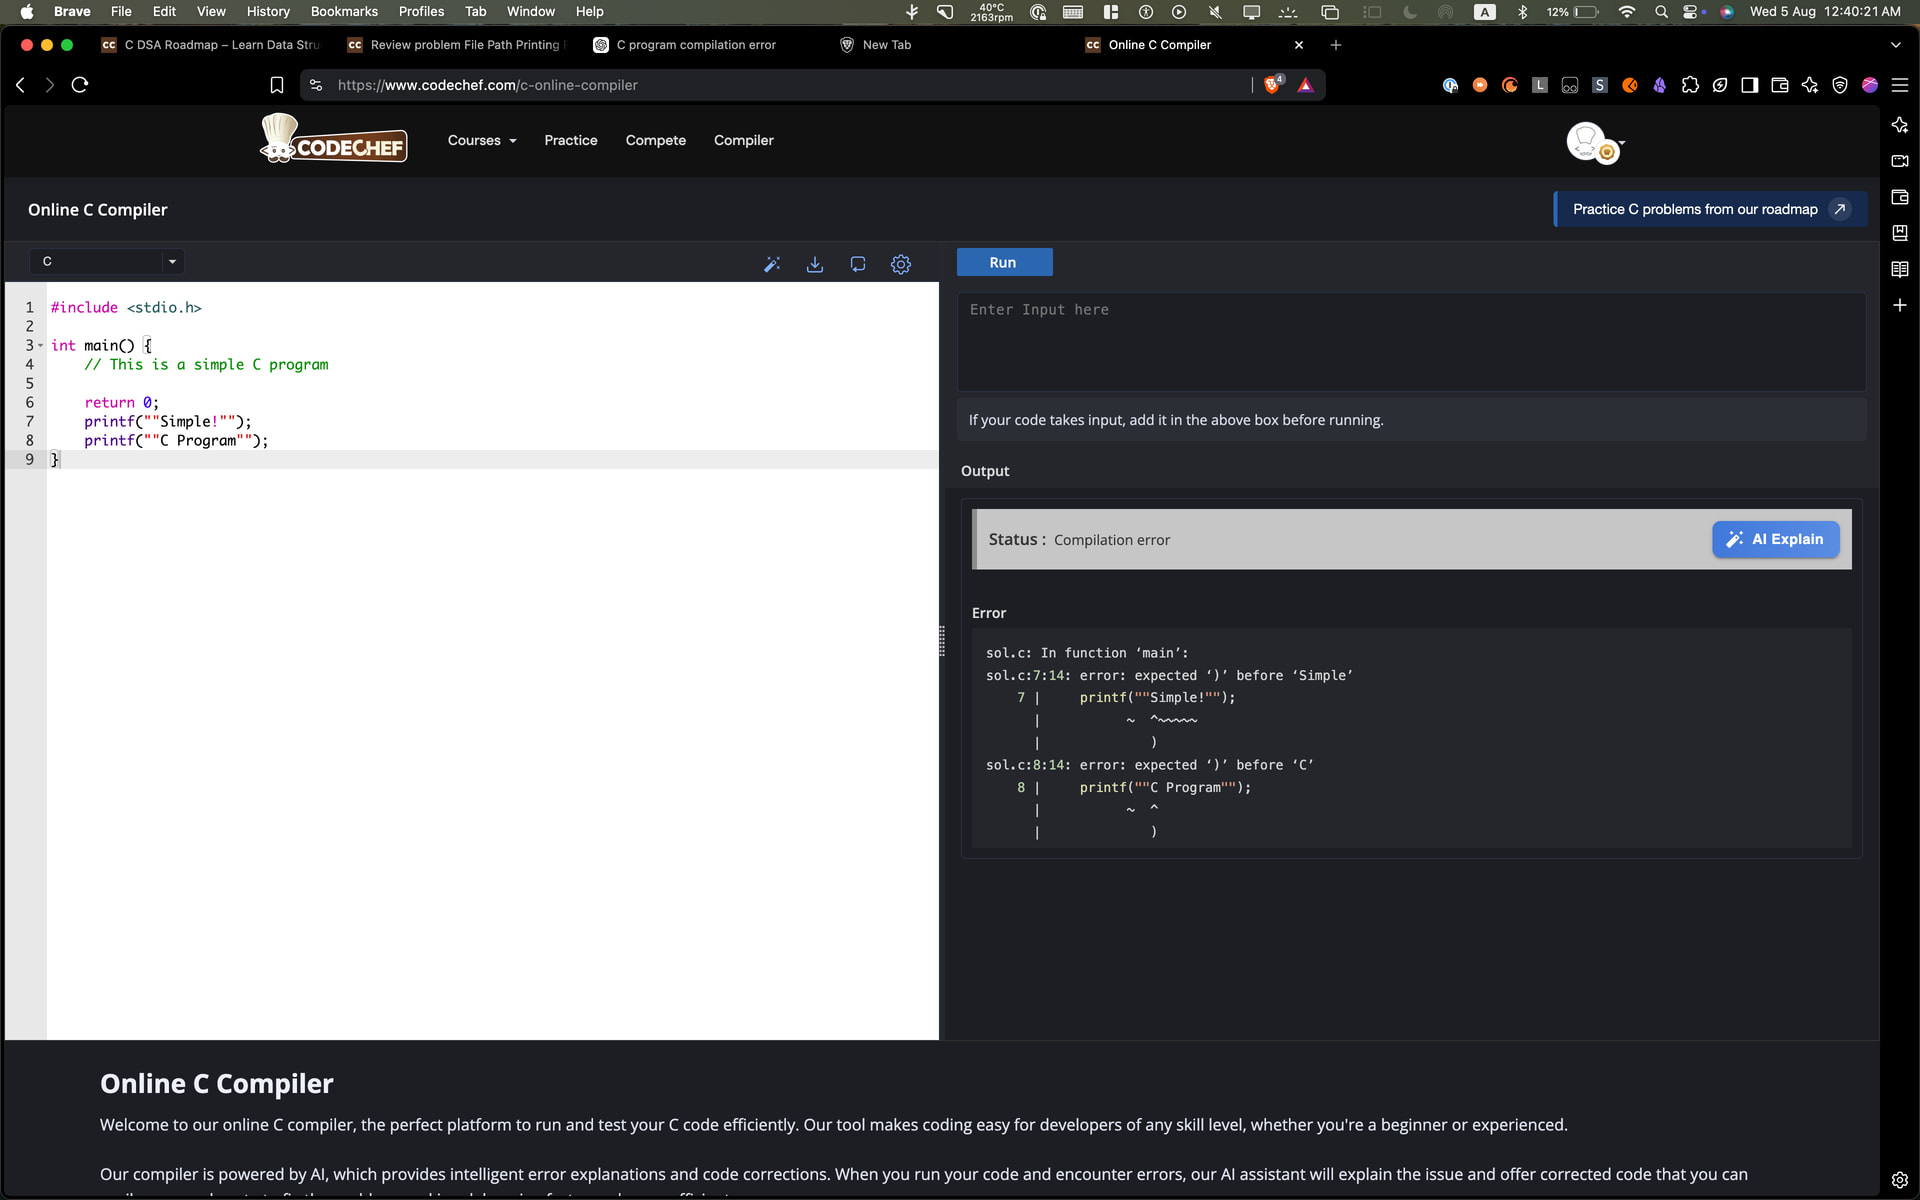
Task: Click the panel resize handle between editor and output
Action: click(x=942, y=641)
